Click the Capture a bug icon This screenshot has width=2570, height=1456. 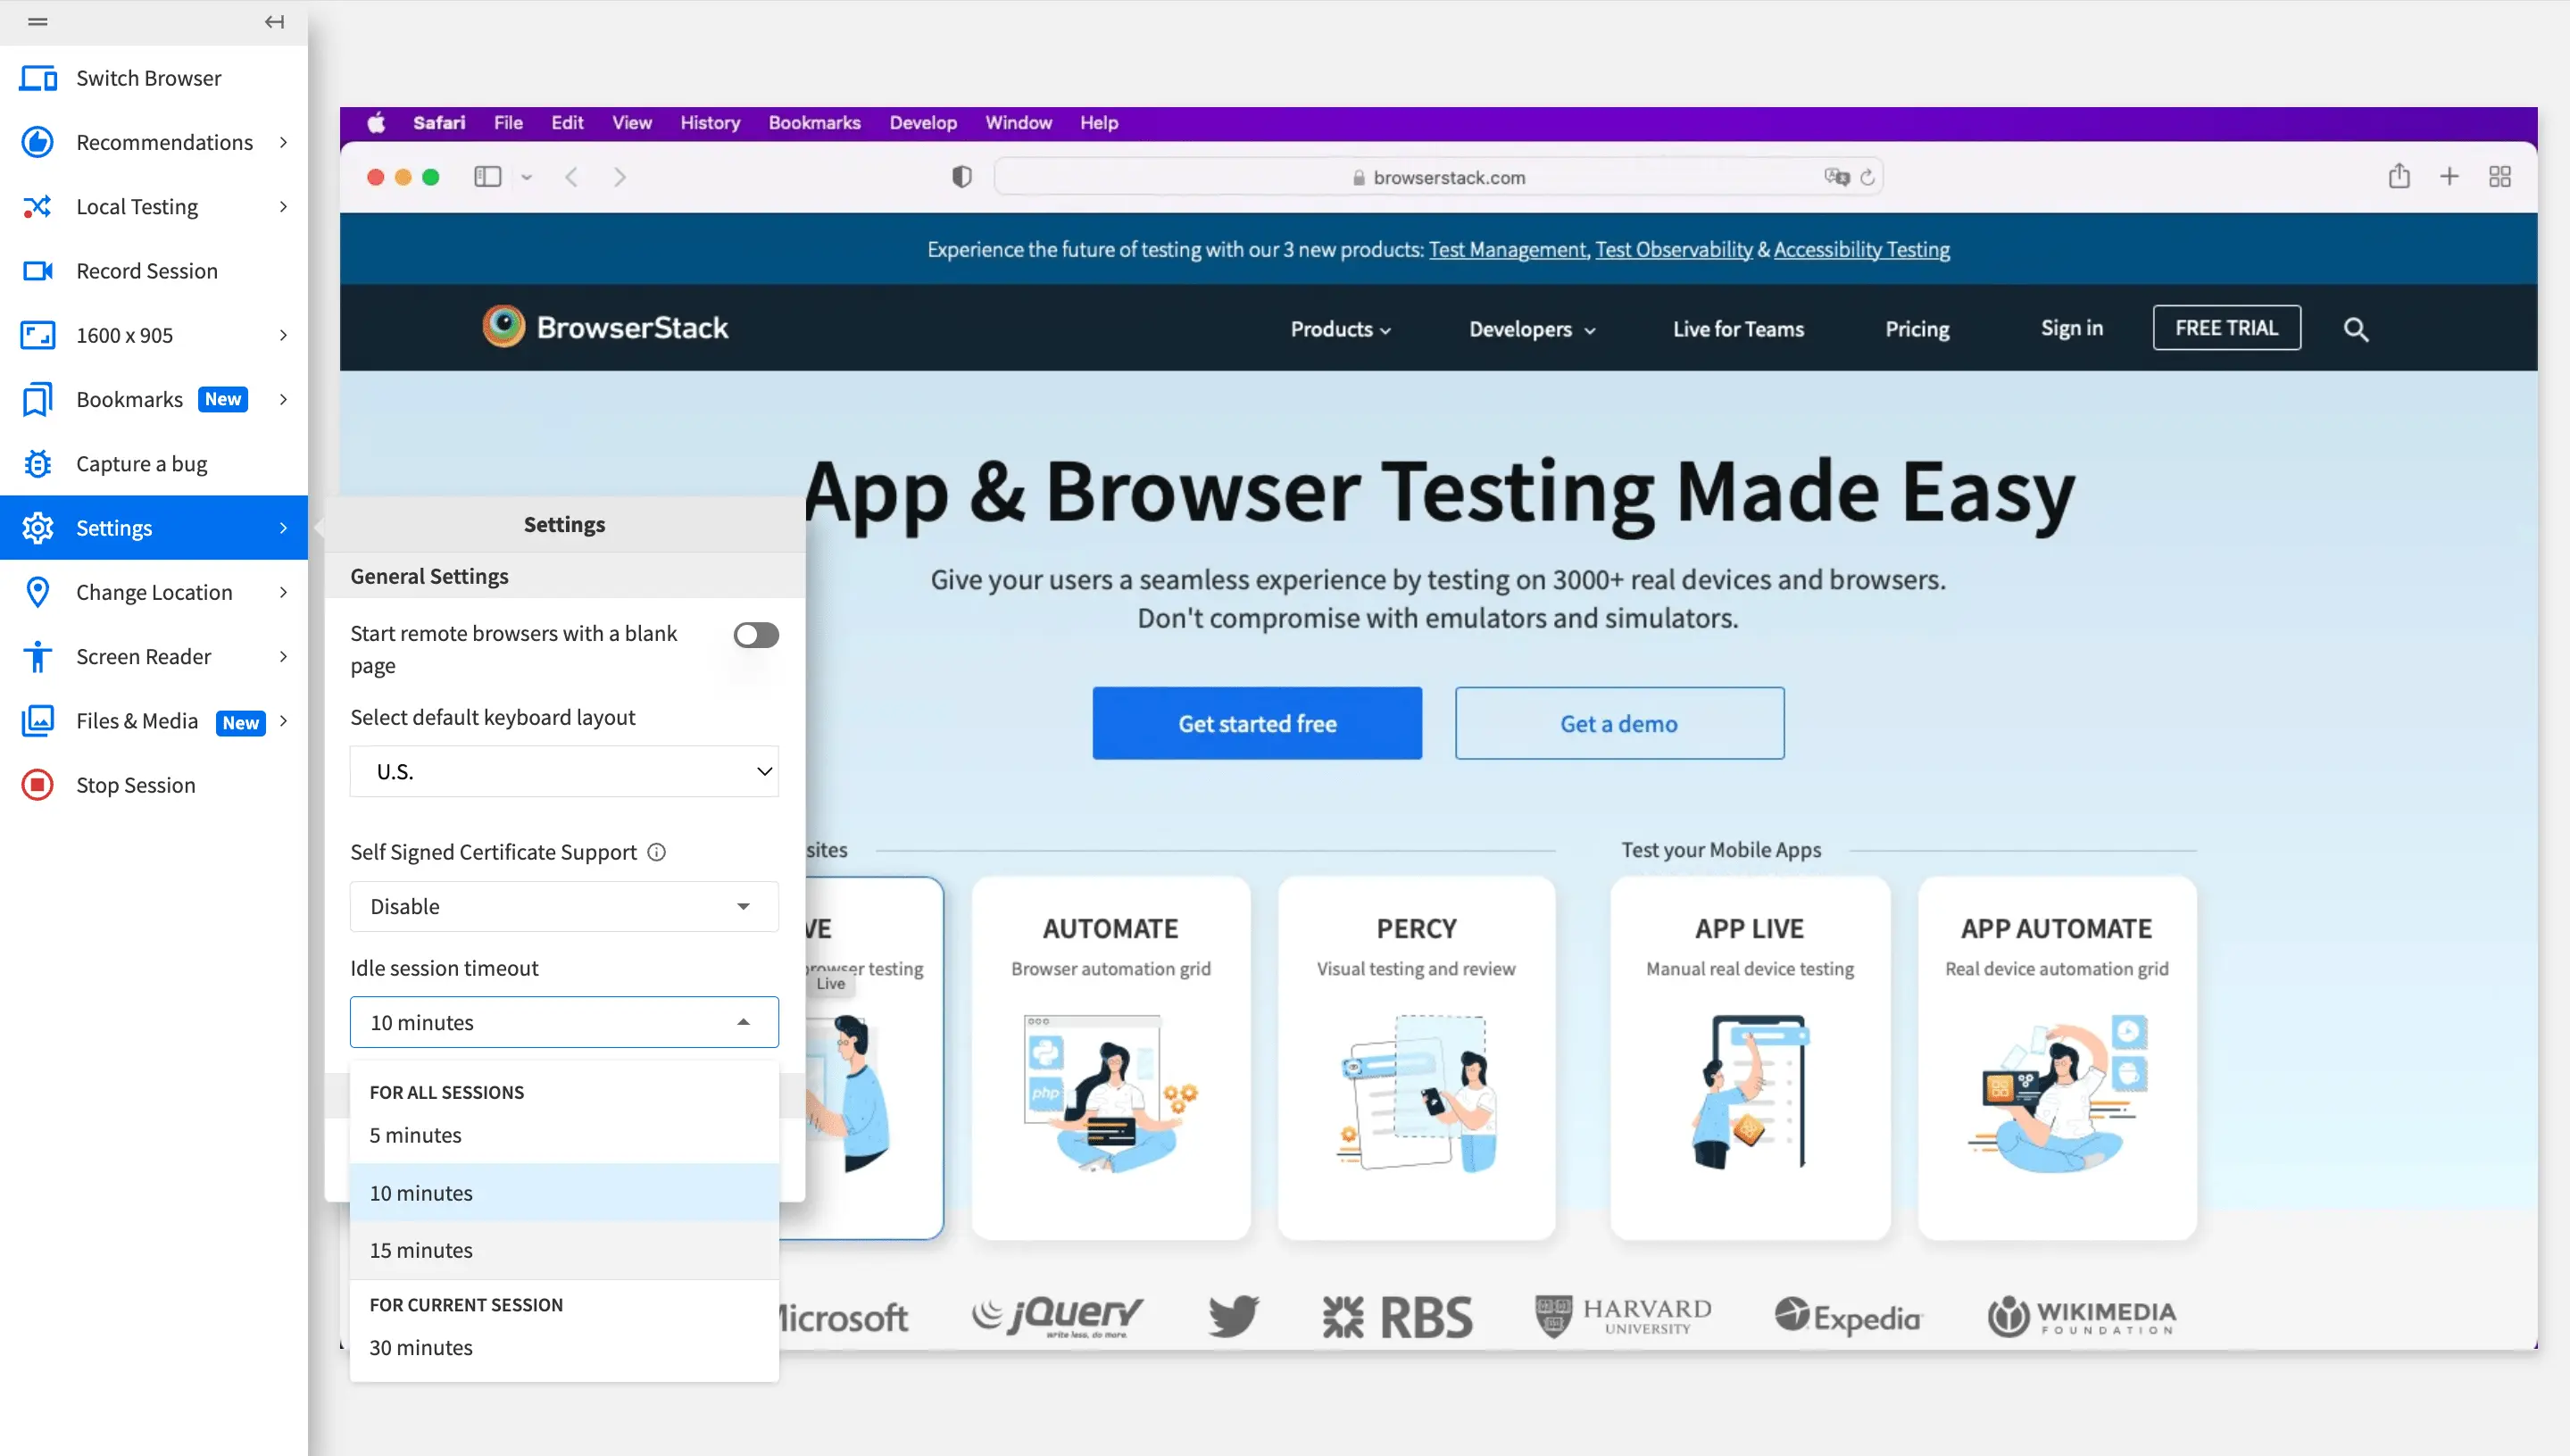point(38,464)
